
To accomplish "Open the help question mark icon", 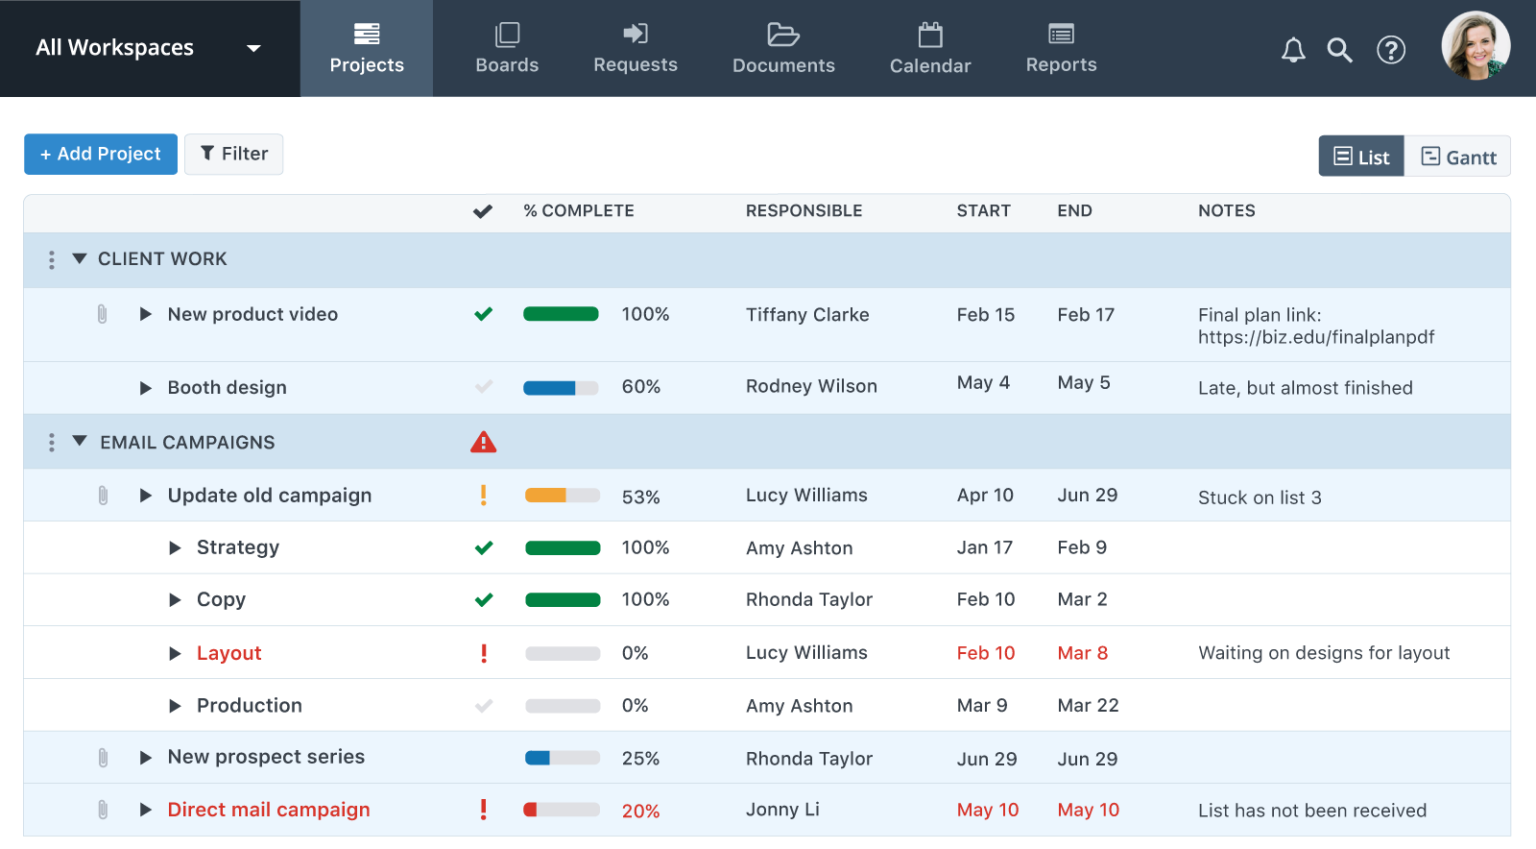I will coord(1391,49).
